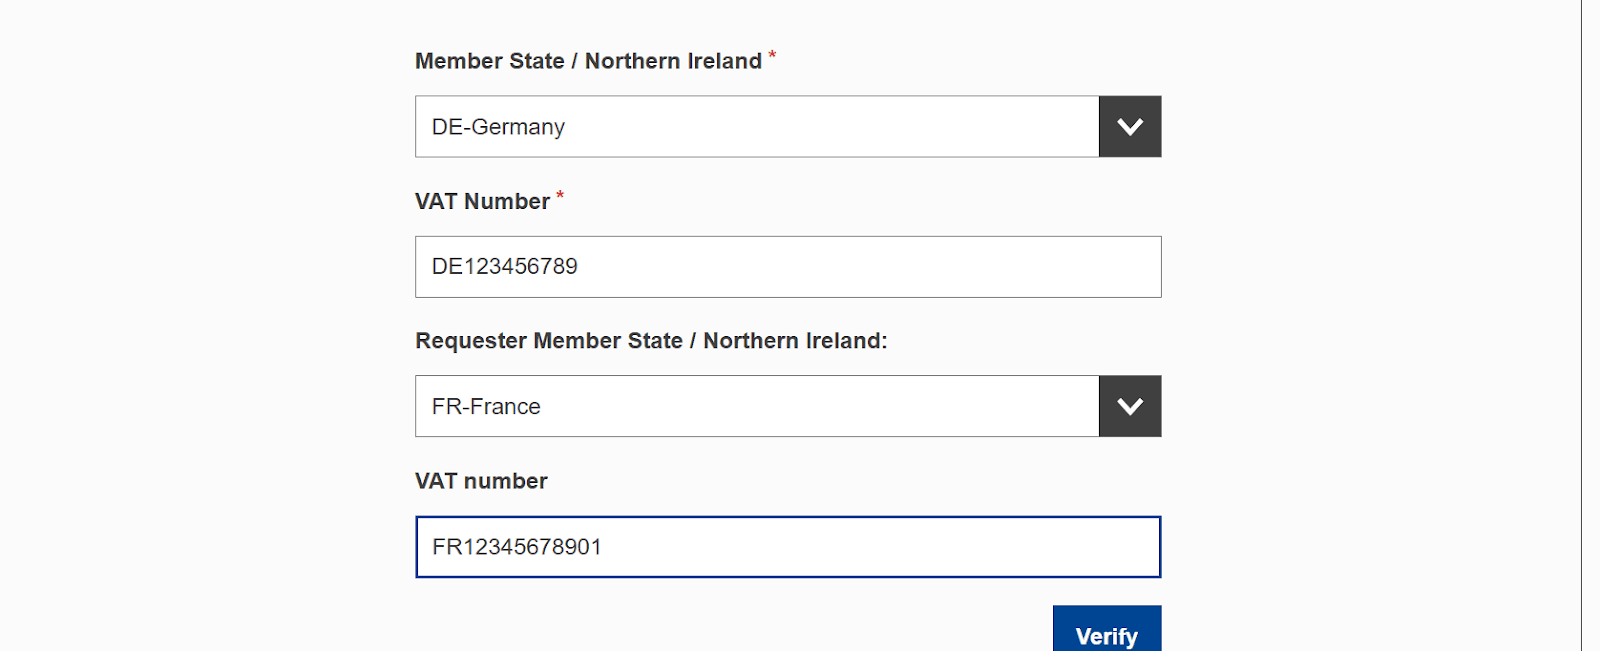Click the Verify button
This screenshot has width=1600, height=651.
pyautogui.click(x=1107, y=630)
